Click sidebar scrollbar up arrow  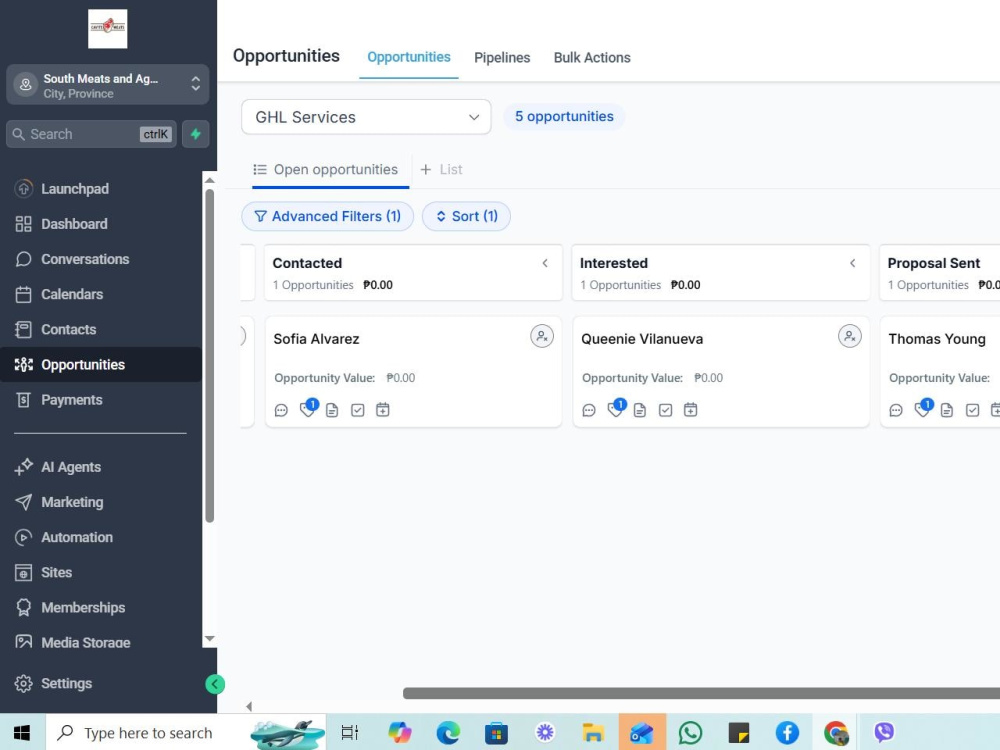[210, 180]
